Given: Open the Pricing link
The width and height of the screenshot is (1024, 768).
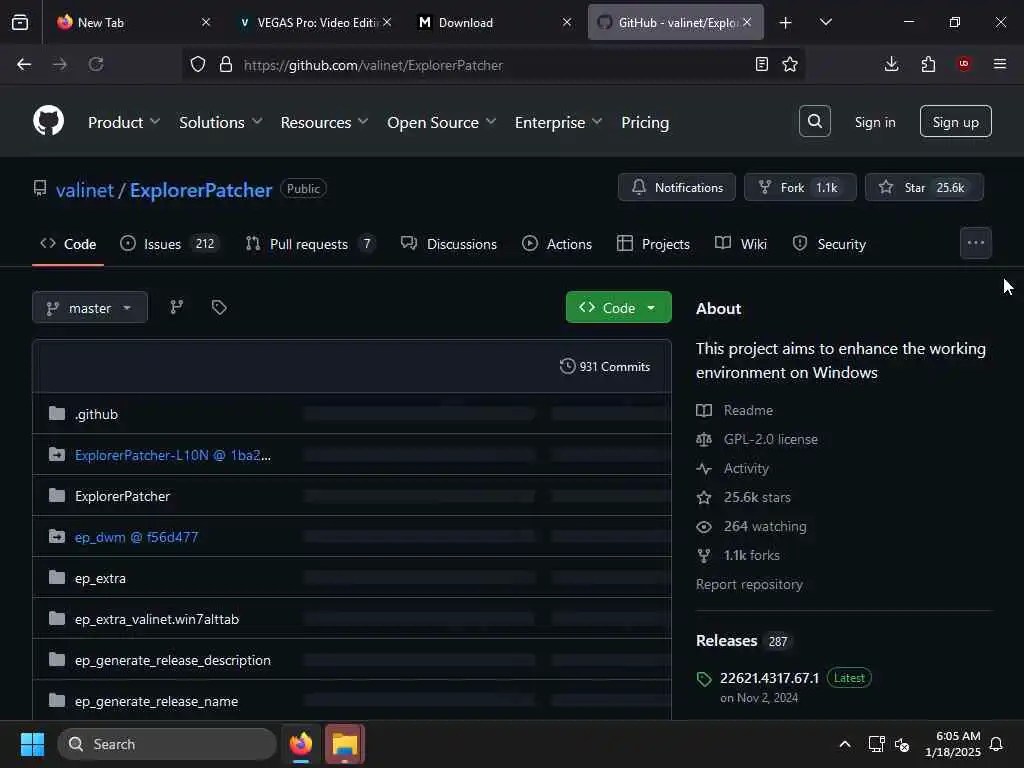Looking at the screenshot, I should (645, 122).
